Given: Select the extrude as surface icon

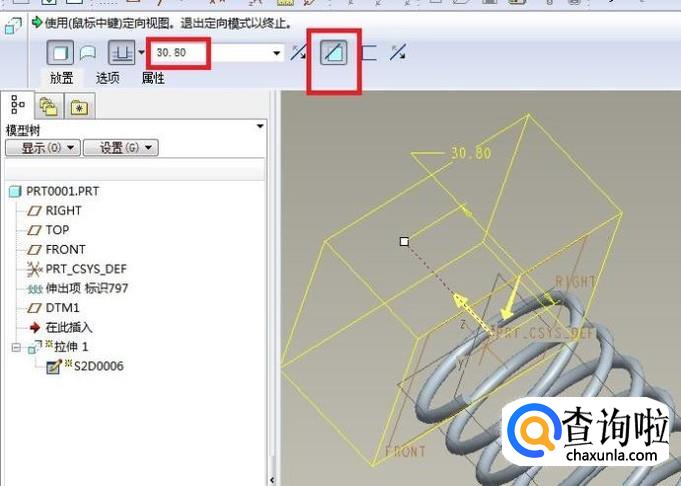Looking at the screenshot, I should [x=88, y=53].
